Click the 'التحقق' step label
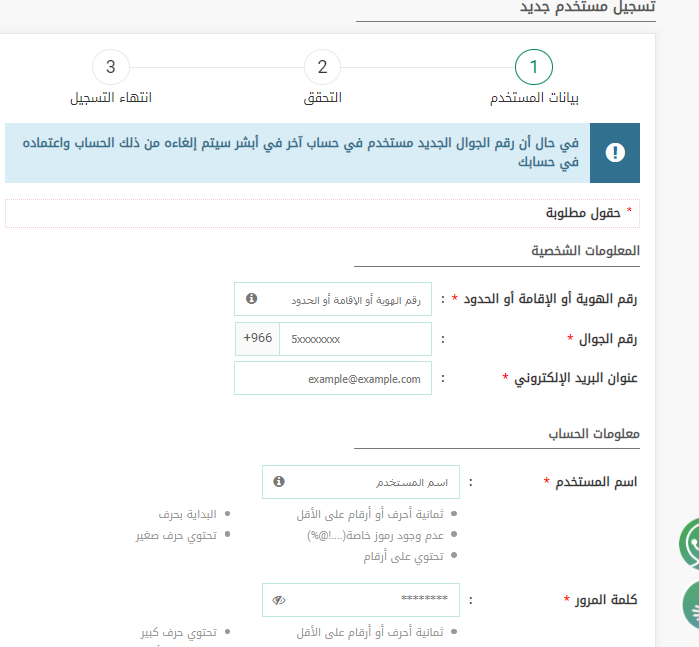The image size is (699, 647). point(322,98)
